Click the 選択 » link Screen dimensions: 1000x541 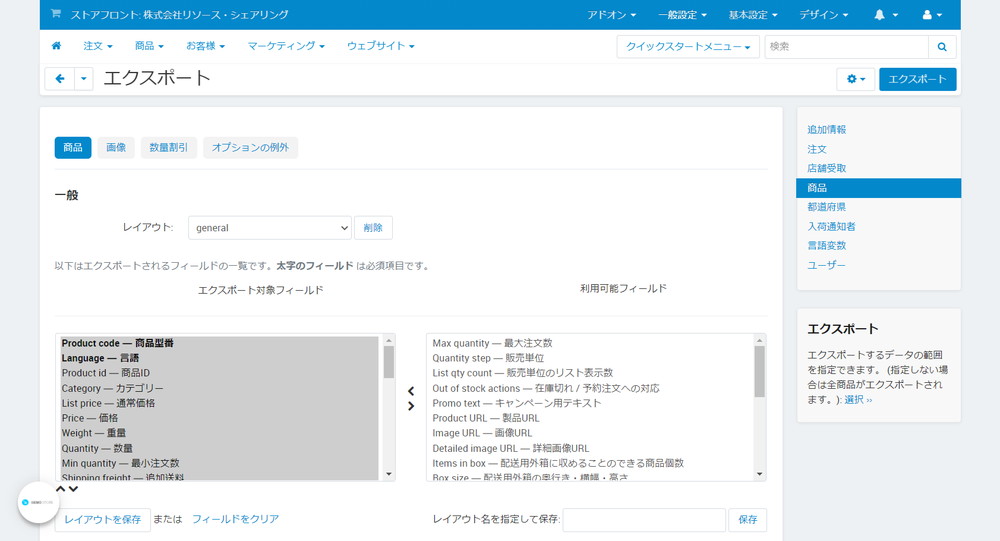tap(858, 399)
